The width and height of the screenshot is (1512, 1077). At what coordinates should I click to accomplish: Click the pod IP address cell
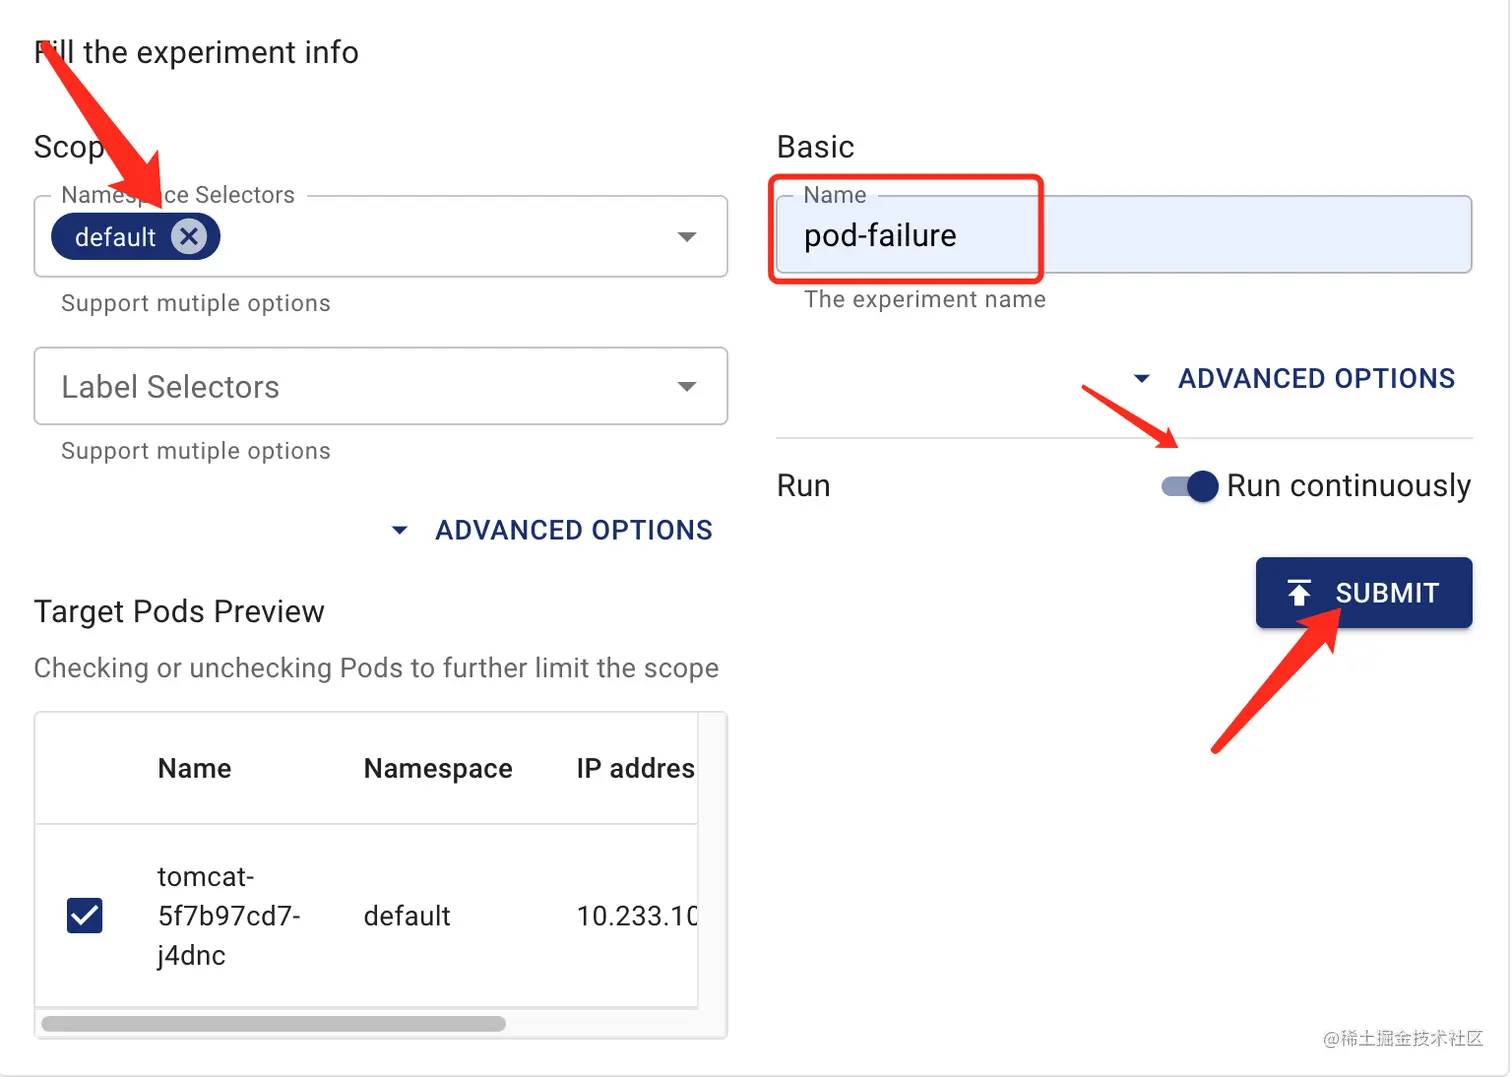coord(636,916)
